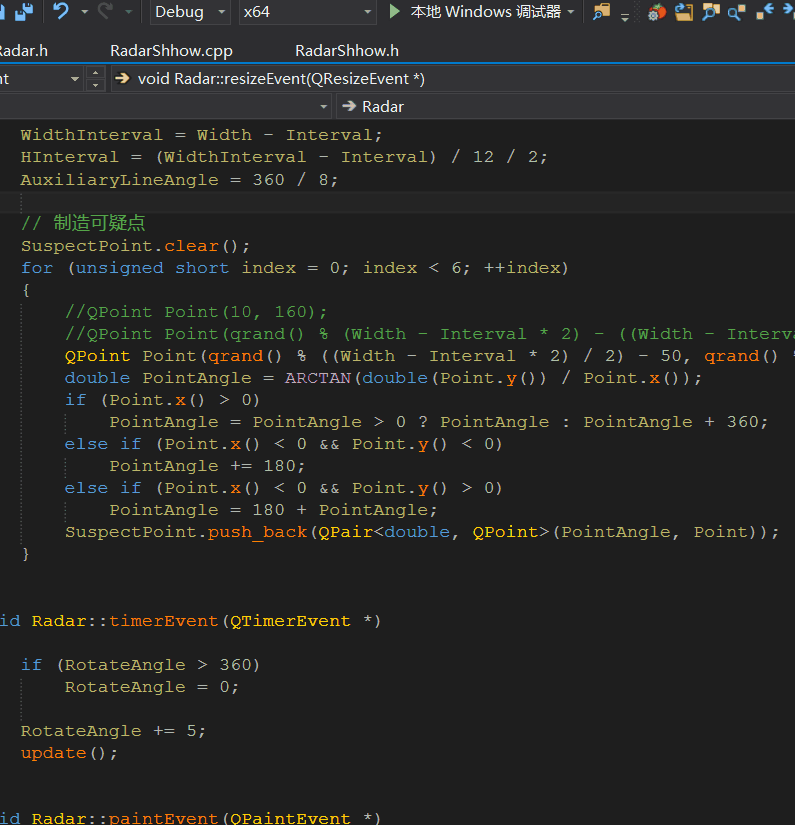Viewport: 795px width, 825px height.
Task: Open the member list showing void Radar::resizeEvent
Action: click(x=452, y=79)
